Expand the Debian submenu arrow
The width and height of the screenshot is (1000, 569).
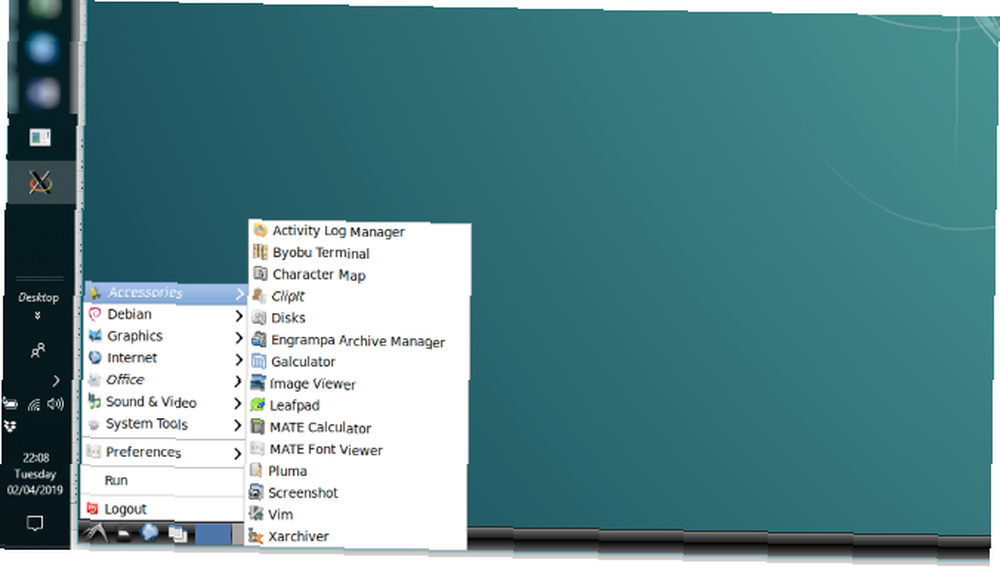239,316
